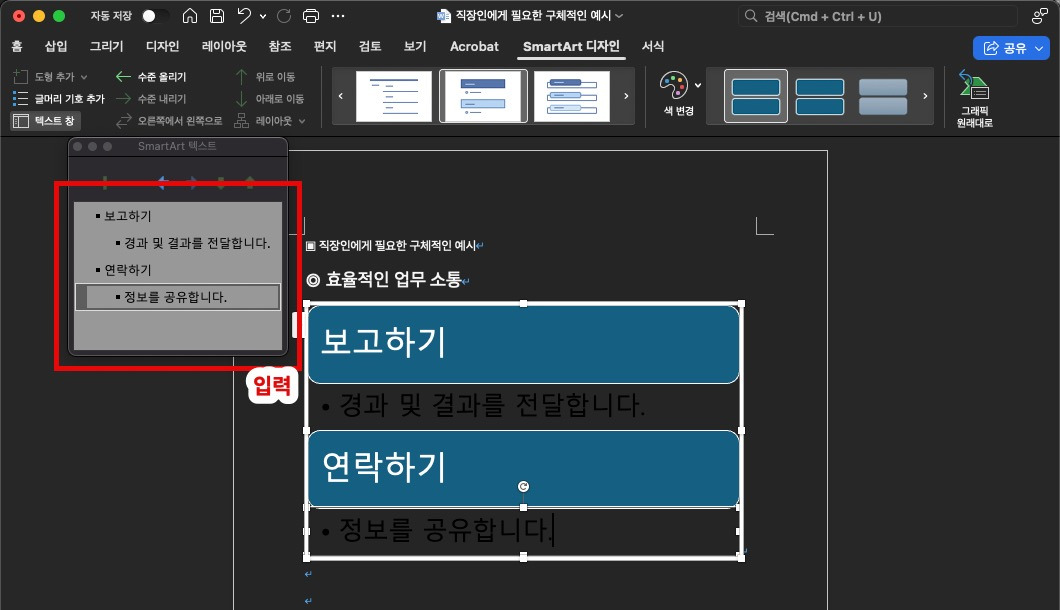The image size is (1060, 610).
Task: Click the collaboration people icon
Action: [x=1040, y=16]
